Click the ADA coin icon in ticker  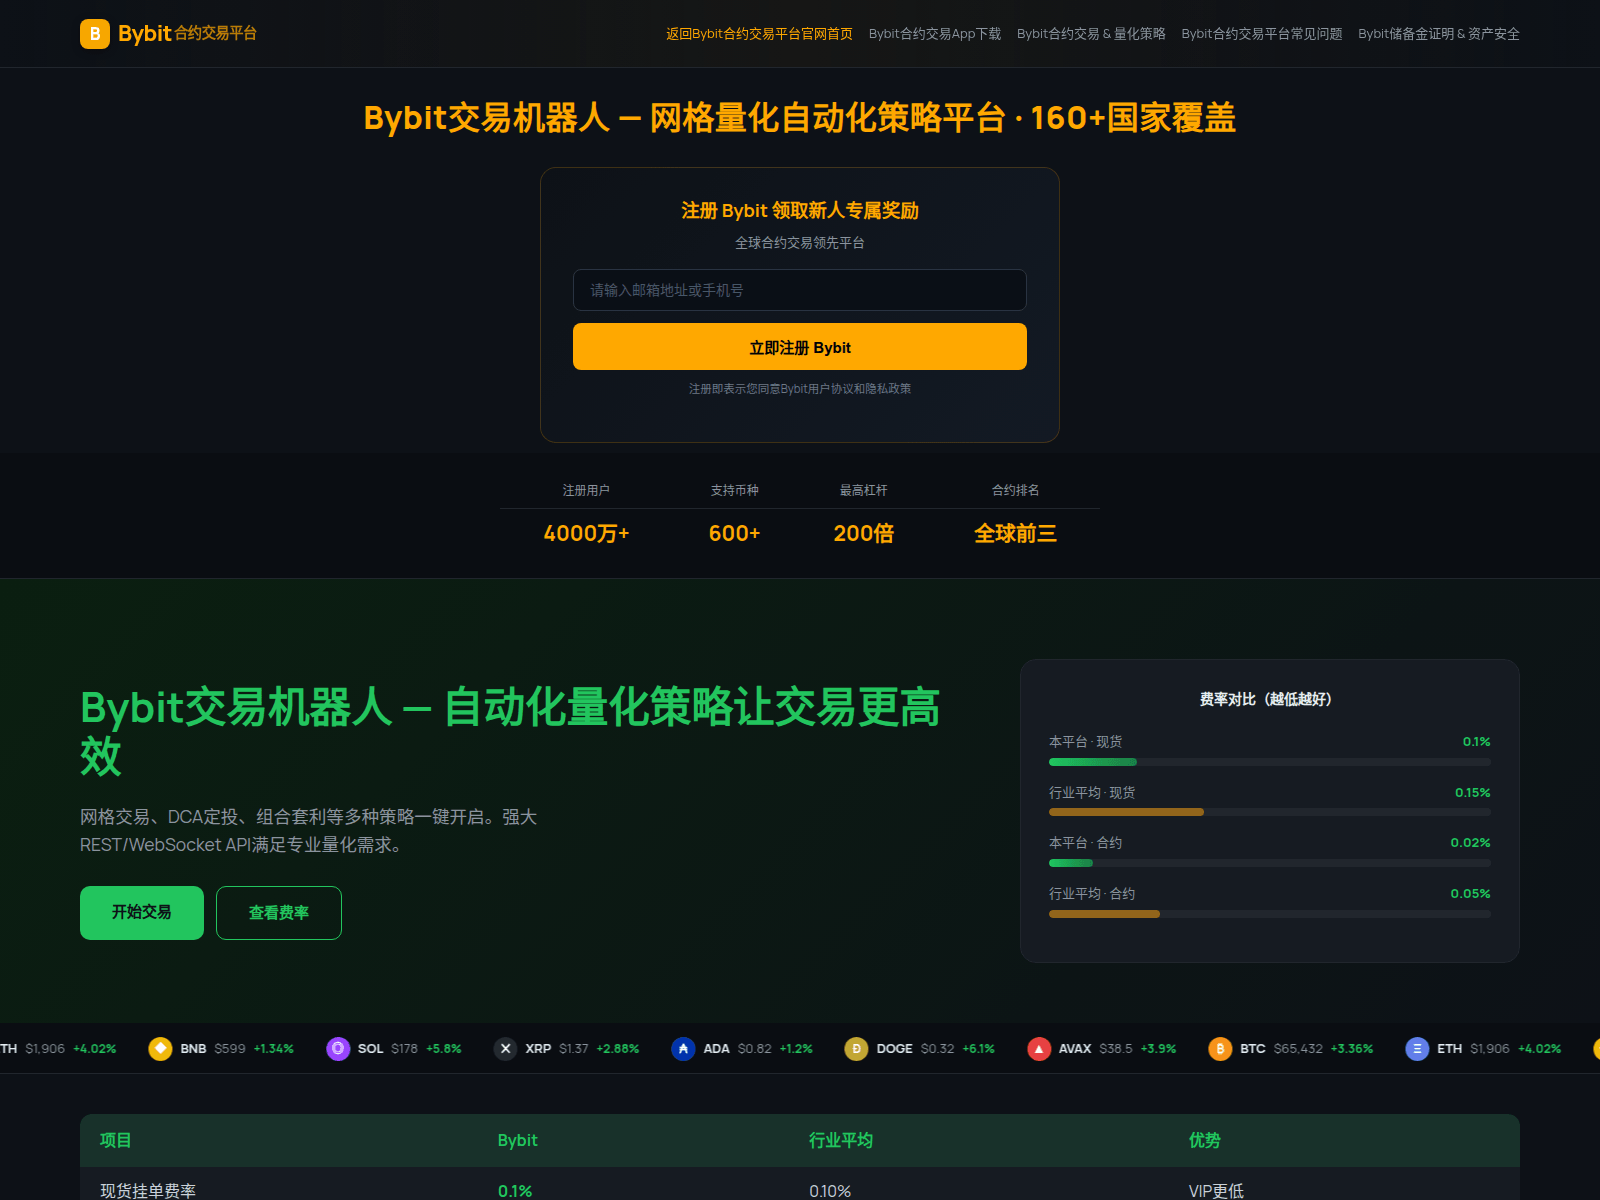tap(683, 1048)
